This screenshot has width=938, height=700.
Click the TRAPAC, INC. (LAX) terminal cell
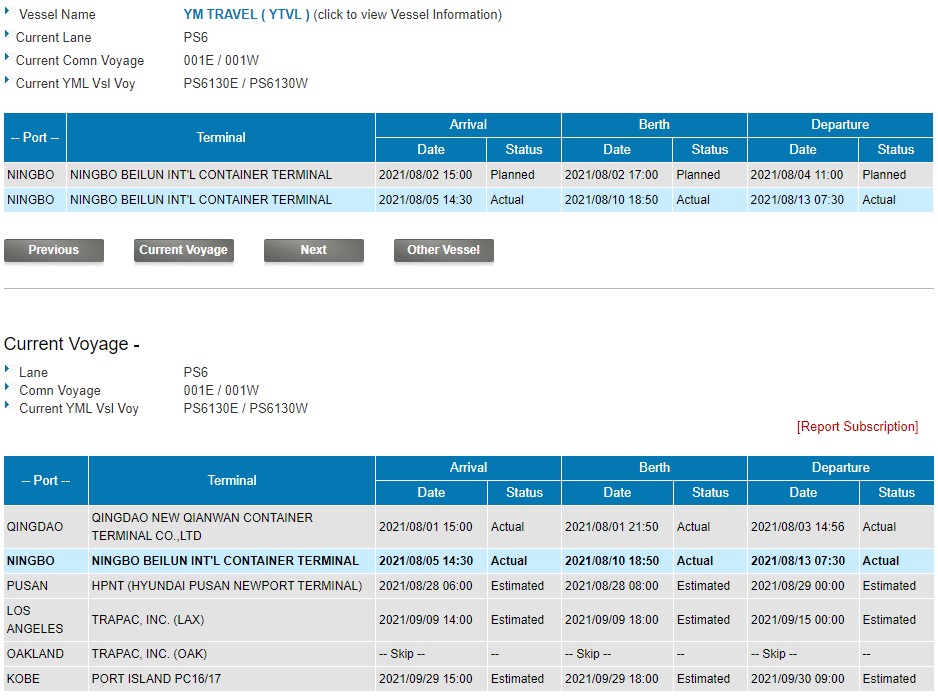147,620
